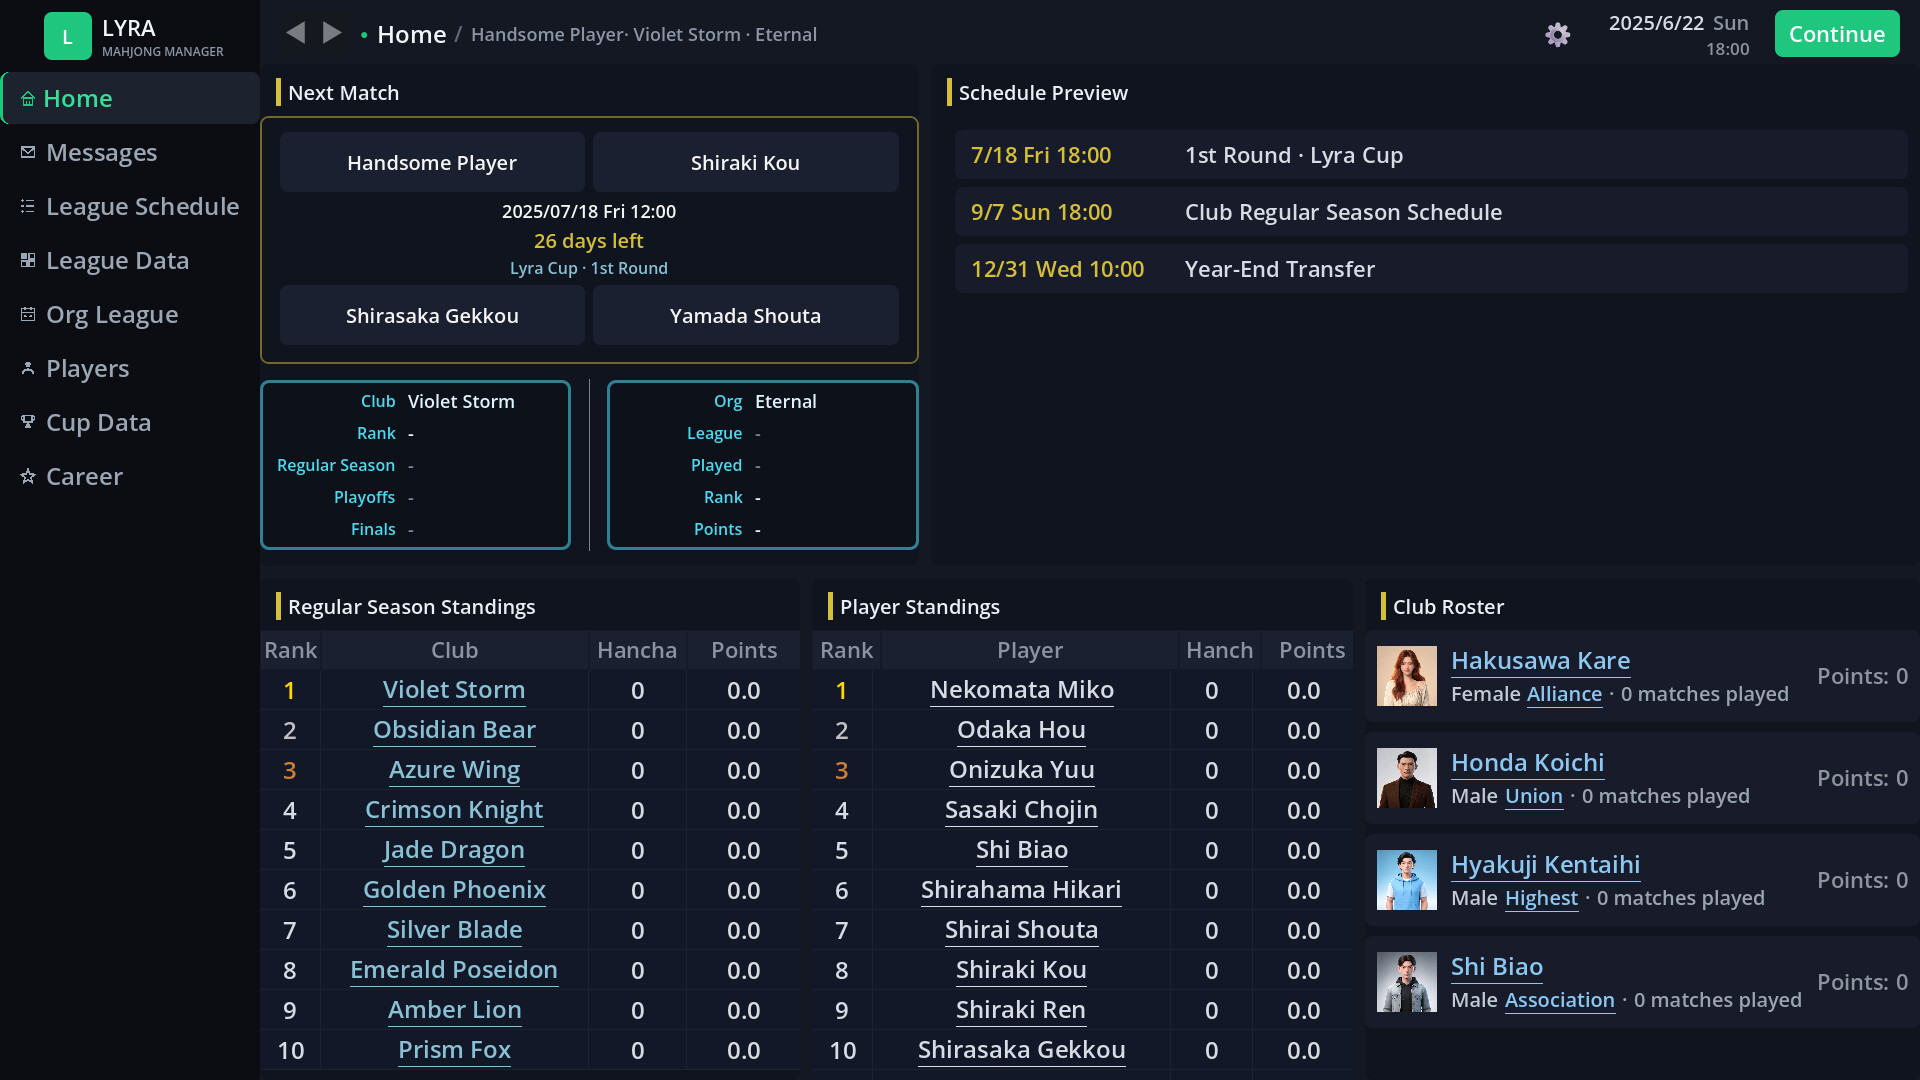
Task: Open Violet Storm club link in standings
Action: [x=454, y=690]
